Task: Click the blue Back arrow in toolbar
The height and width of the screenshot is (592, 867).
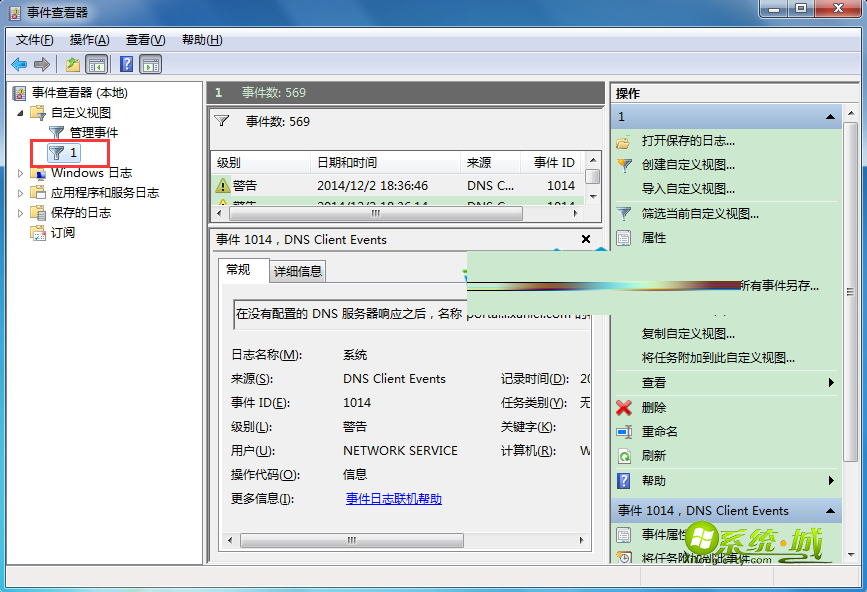Action: [x=19, y=64]
